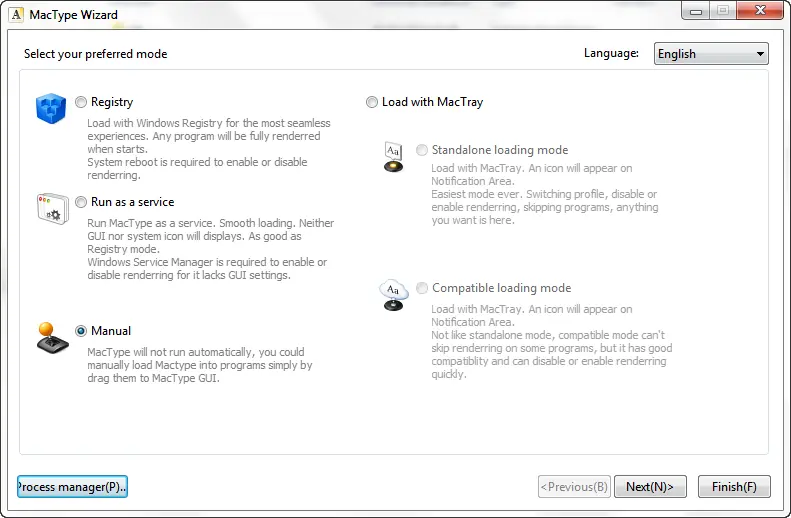This screenshot has height=518, width=791.
Task: Close the MacType Wizard window
Action: (x=760, y=10)
